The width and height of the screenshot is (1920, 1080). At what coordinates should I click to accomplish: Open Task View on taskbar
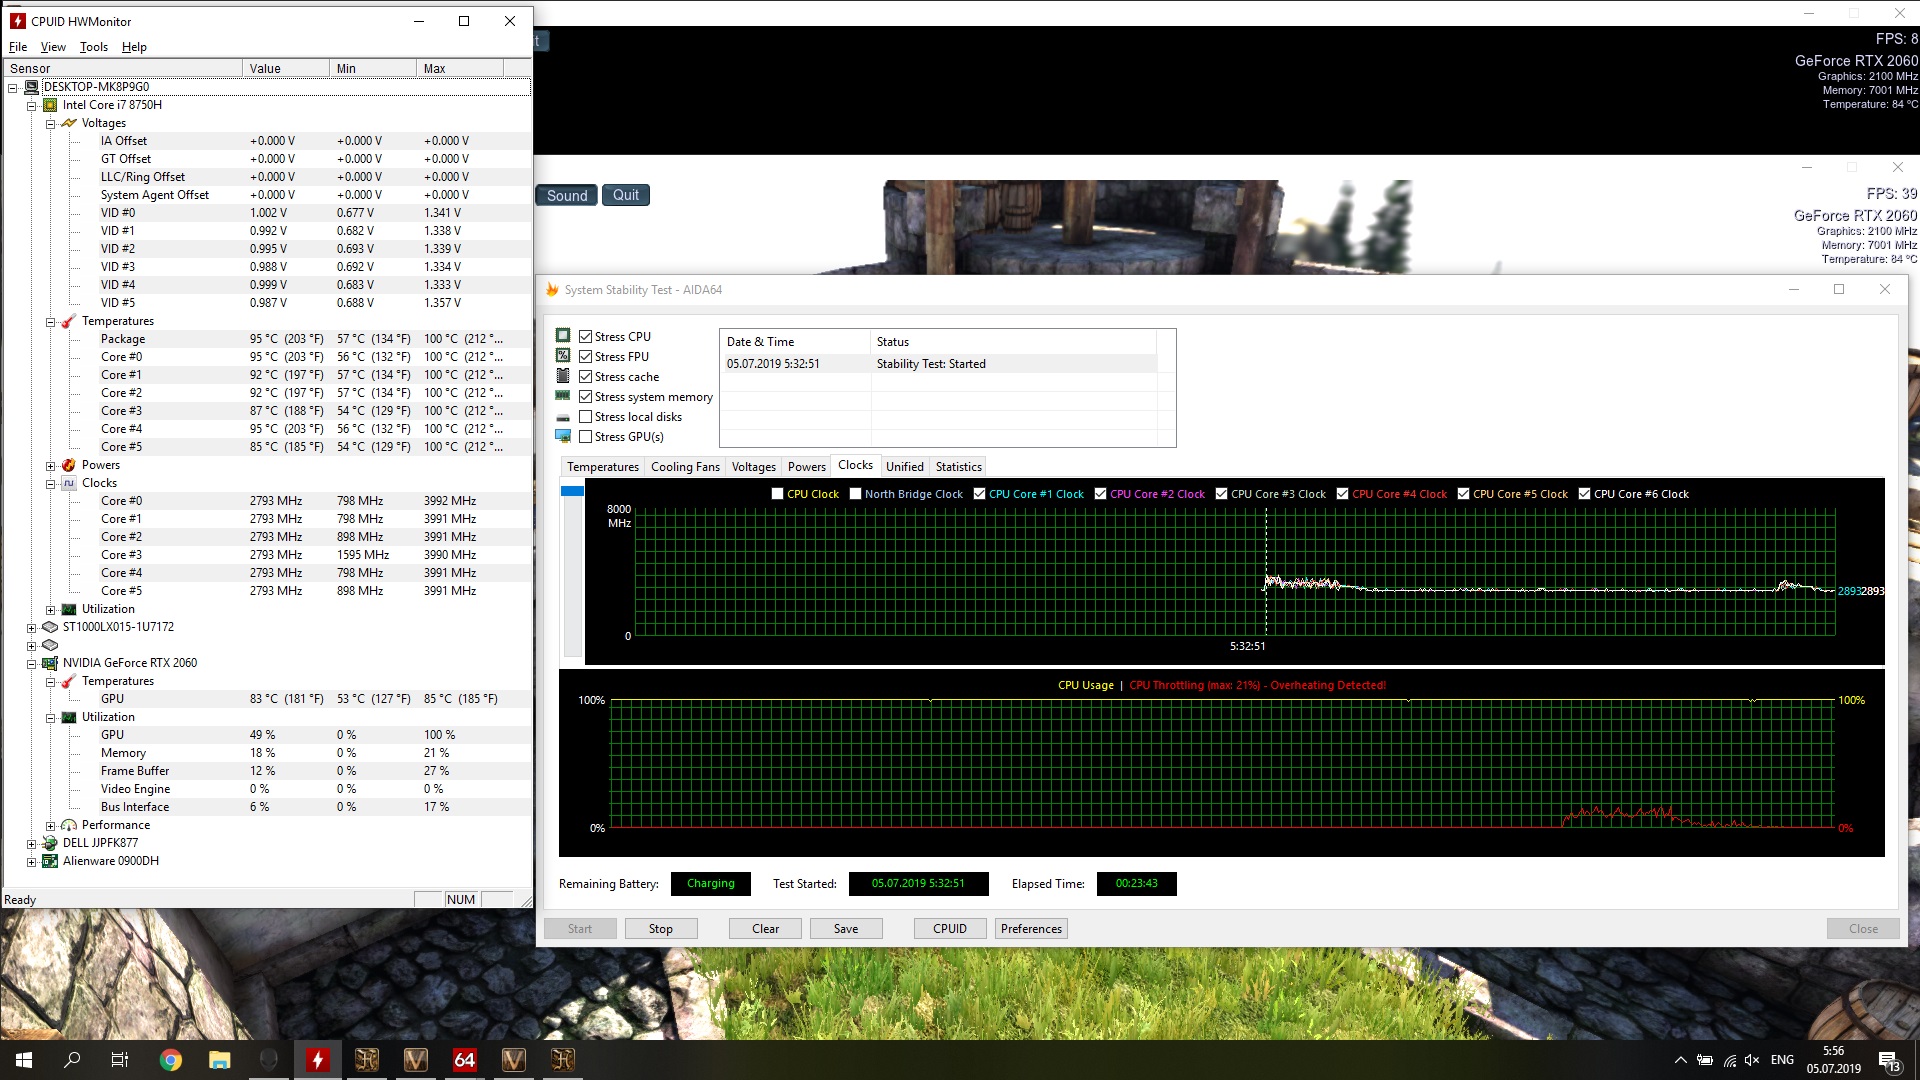tap(120, 1060)
